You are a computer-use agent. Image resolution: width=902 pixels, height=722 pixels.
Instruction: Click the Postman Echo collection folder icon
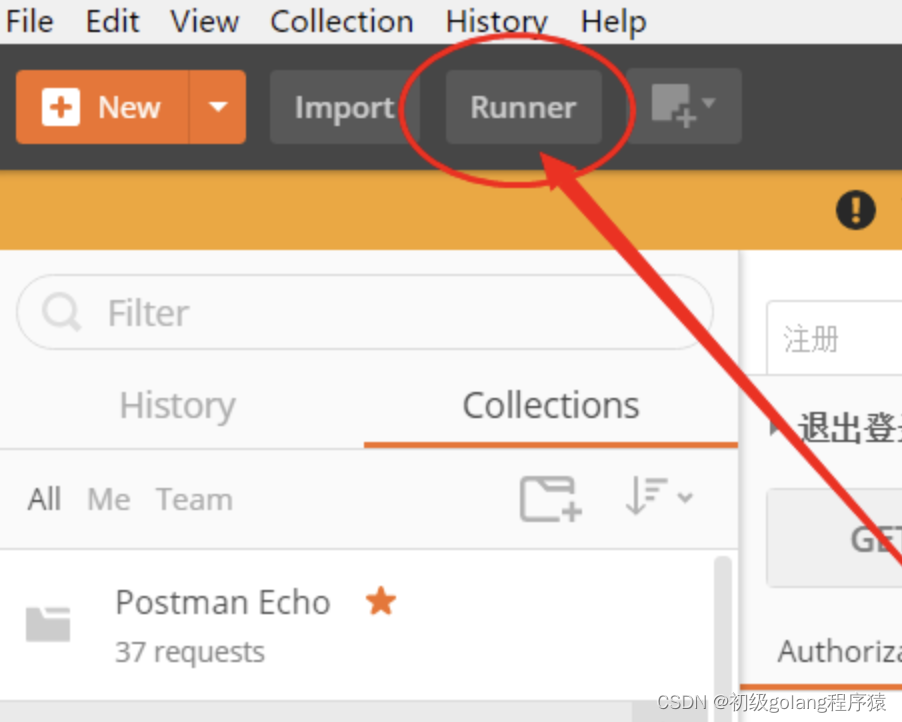[x=46, y=622]
